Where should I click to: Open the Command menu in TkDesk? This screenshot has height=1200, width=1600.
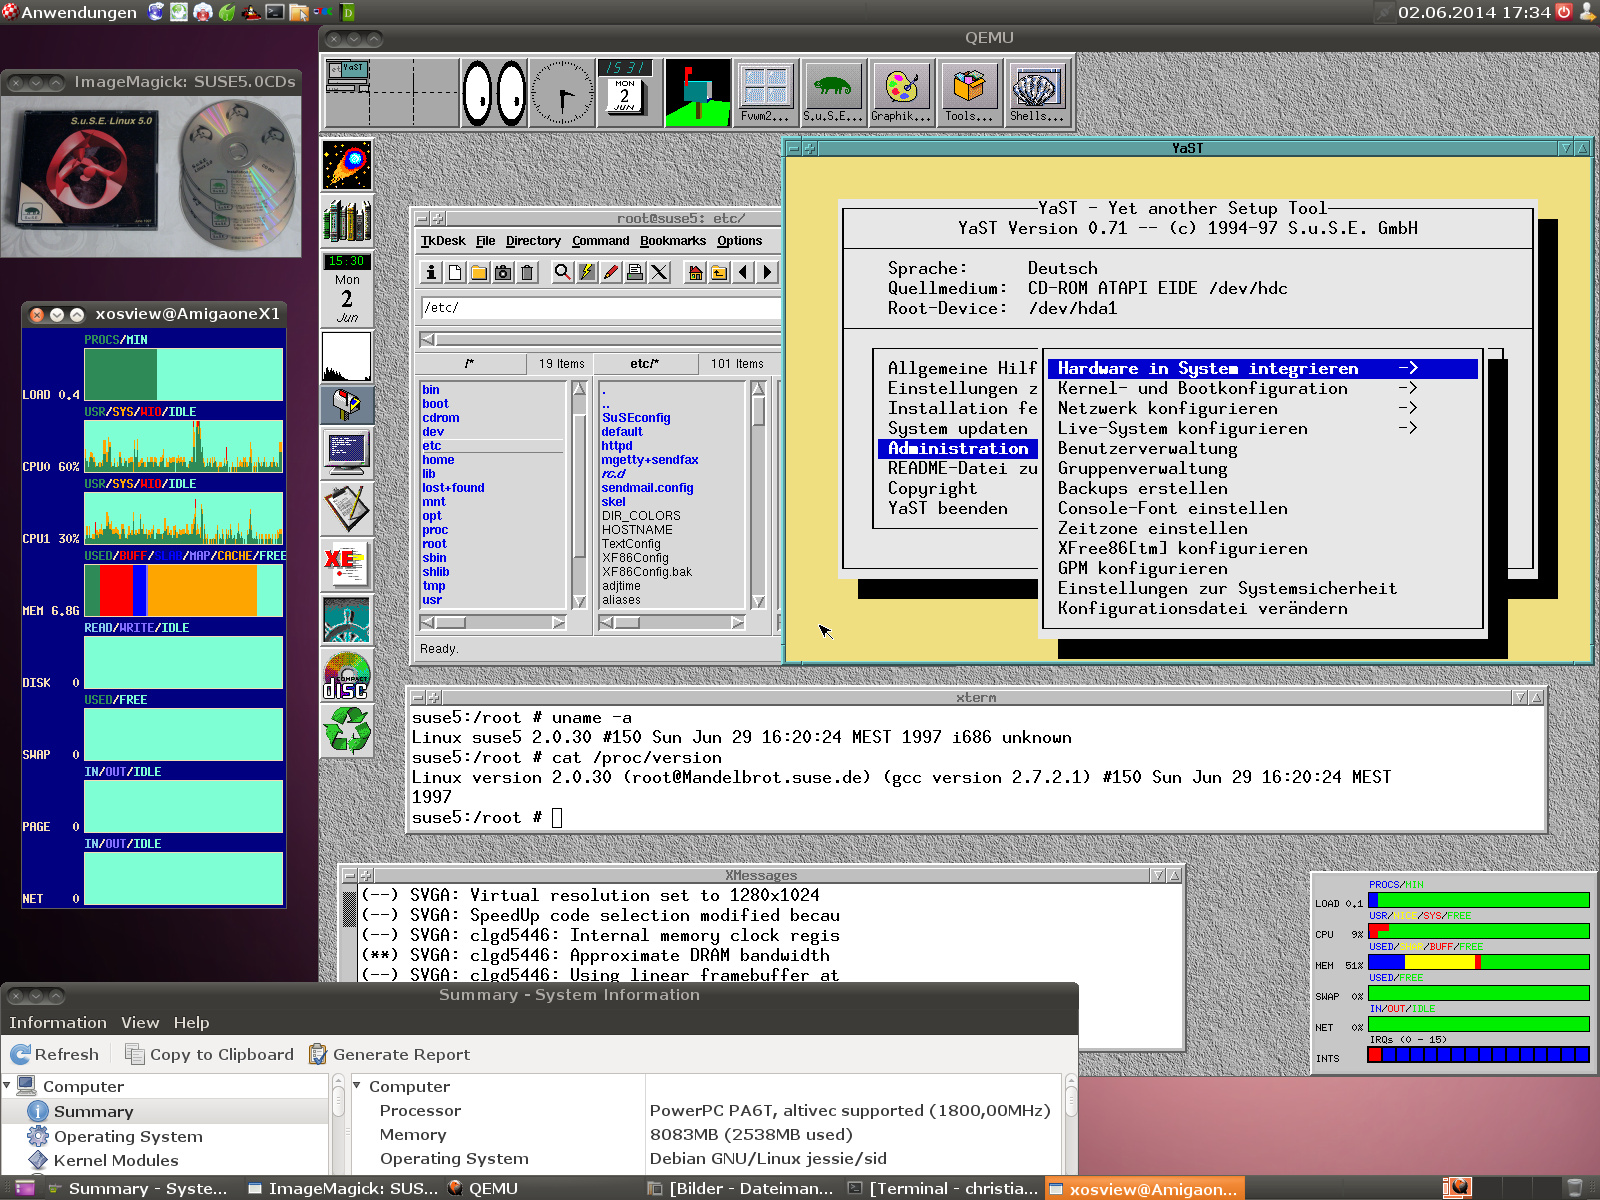coord(601,241)
